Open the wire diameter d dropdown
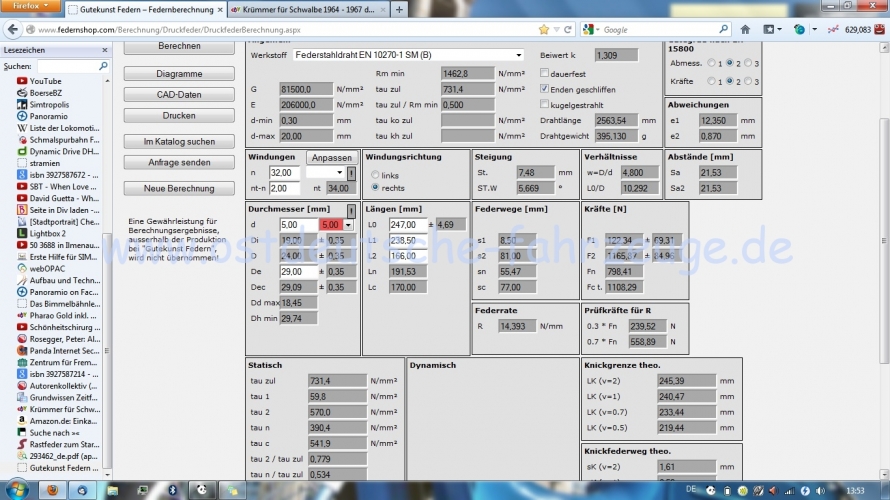The height and width of the screenshot is (500, 890). point(348,225)
